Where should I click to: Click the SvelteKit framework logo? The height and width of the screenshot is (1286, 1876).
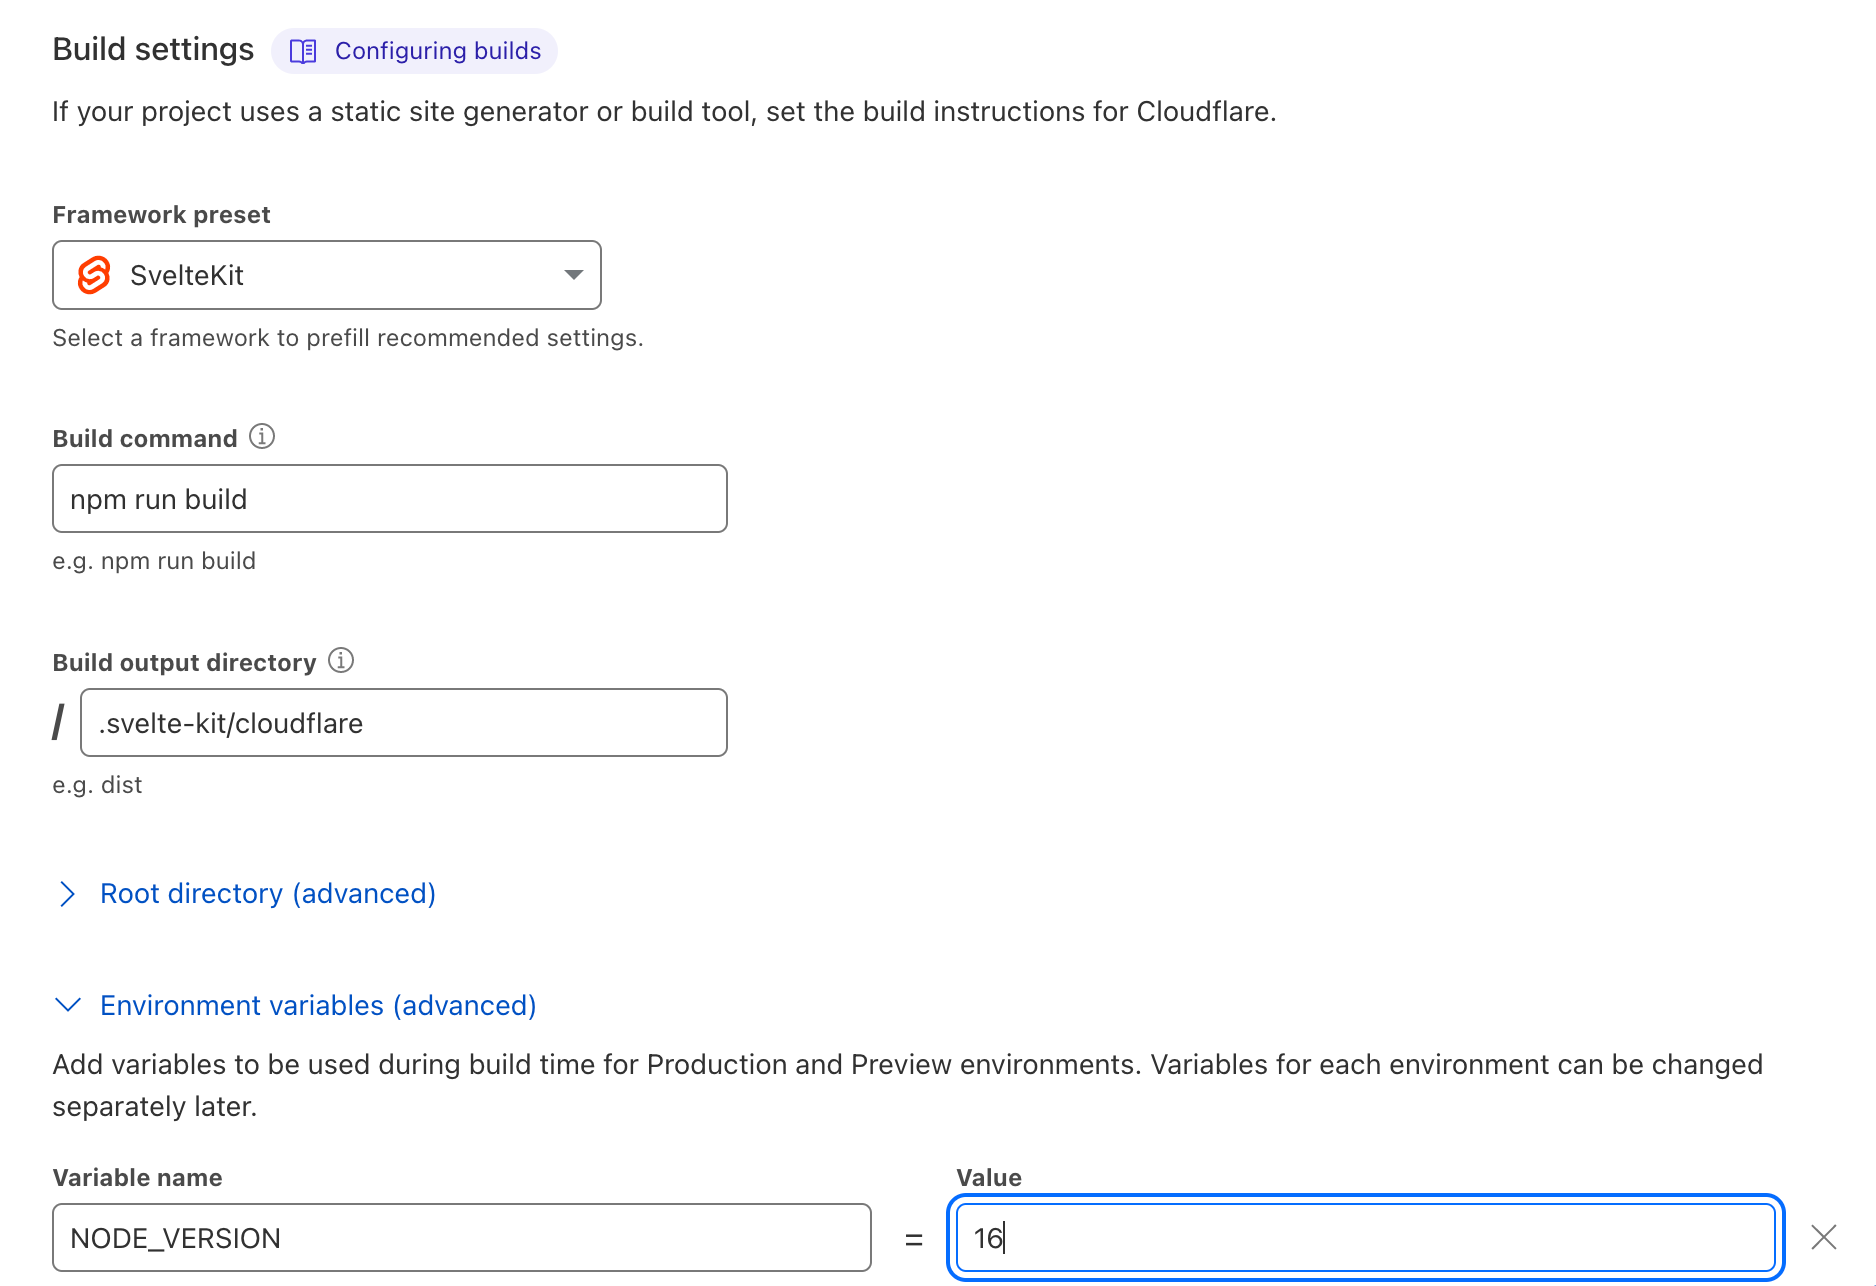[x=94, y=275]
